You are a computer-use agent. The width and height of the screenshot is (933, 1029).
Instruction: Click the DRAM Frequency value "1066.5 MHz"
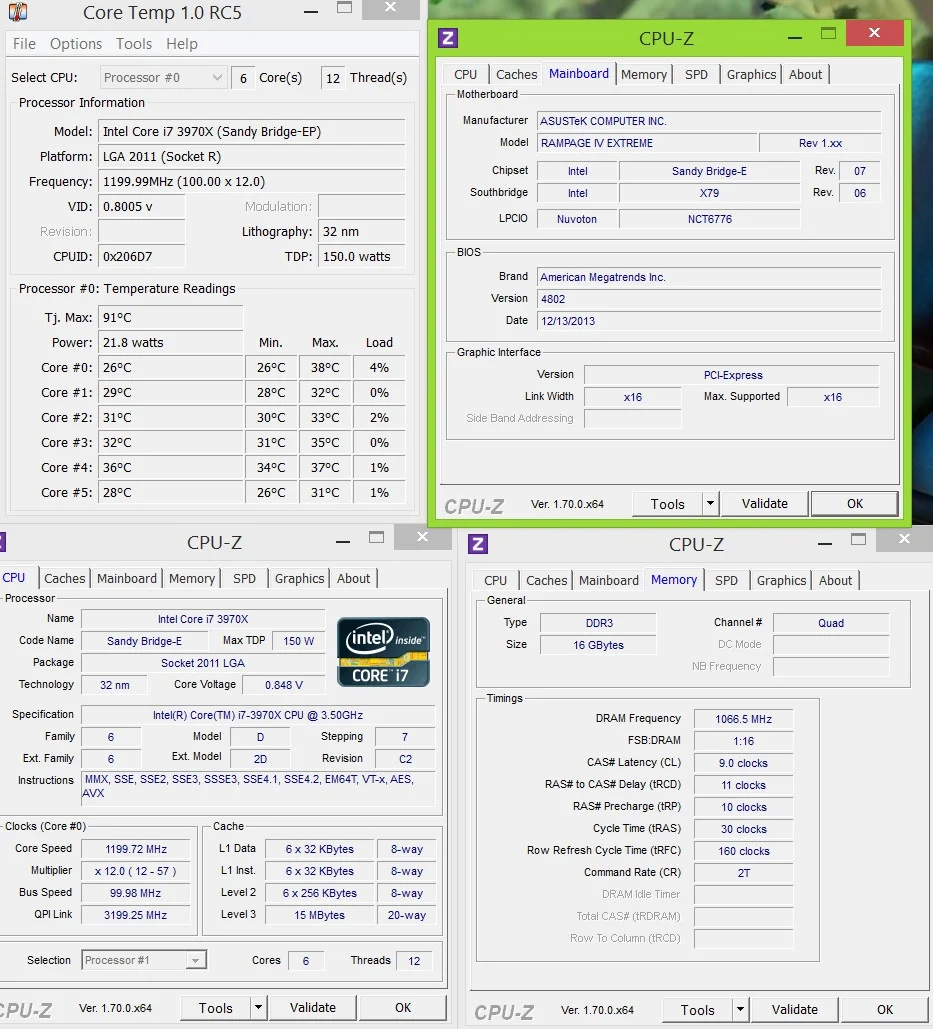pos(743,719)
